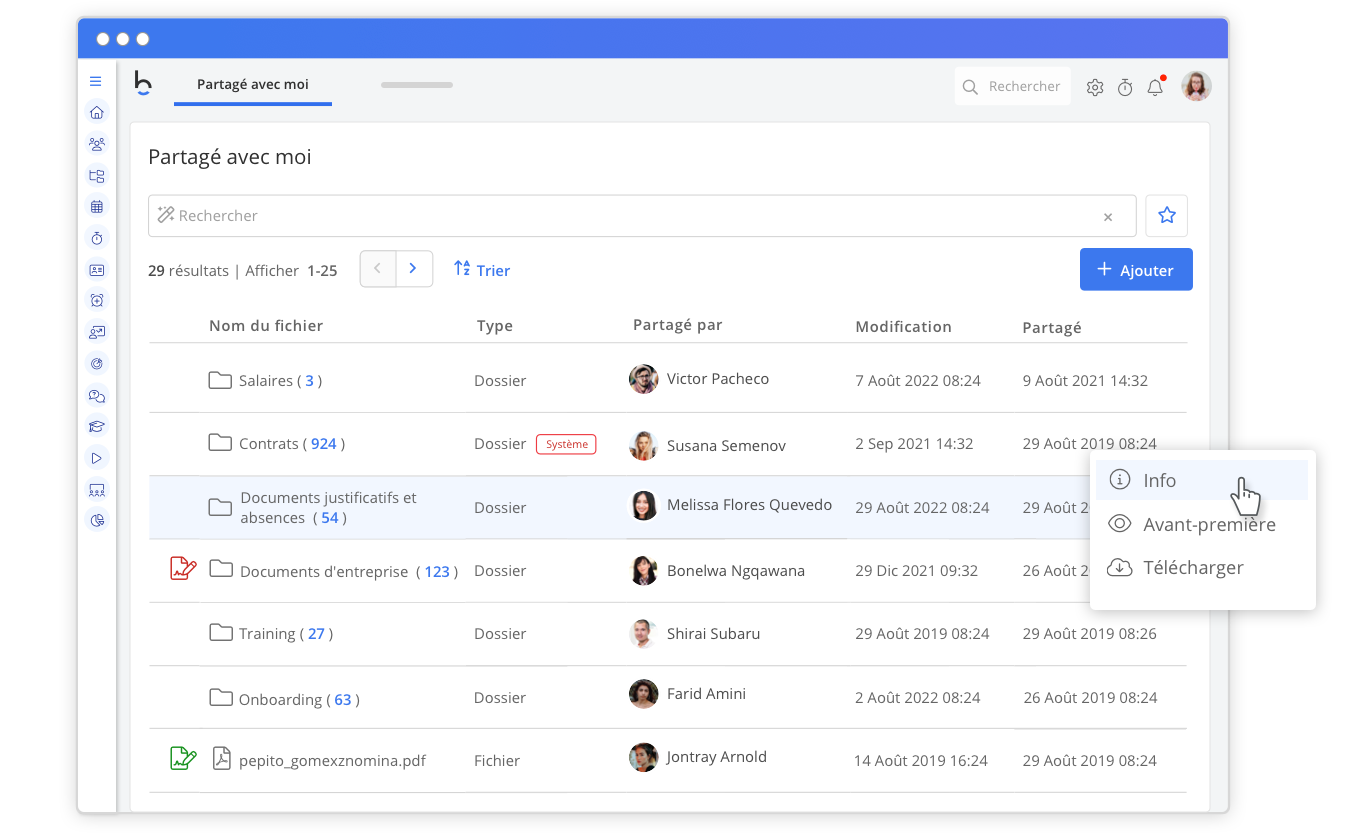1360x838 pixels.
Task: Open the Trier sort options
Action: click(482, 270)
